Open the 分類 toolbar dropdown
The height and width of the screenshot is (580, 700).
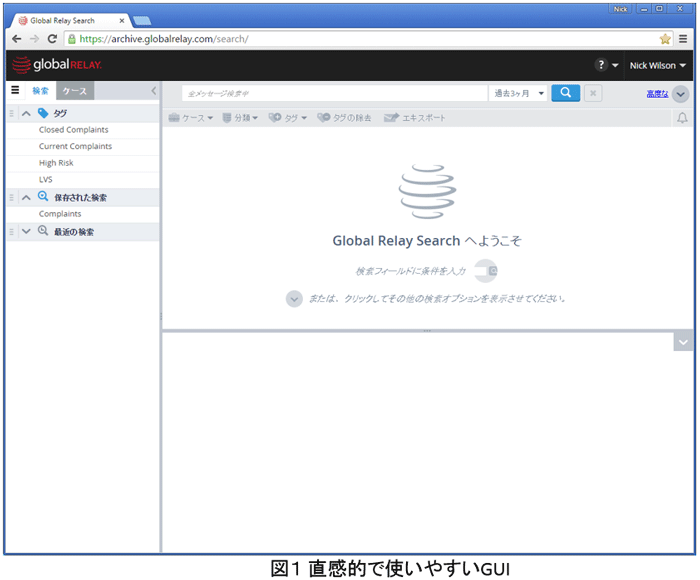click(x=240, y=118)
